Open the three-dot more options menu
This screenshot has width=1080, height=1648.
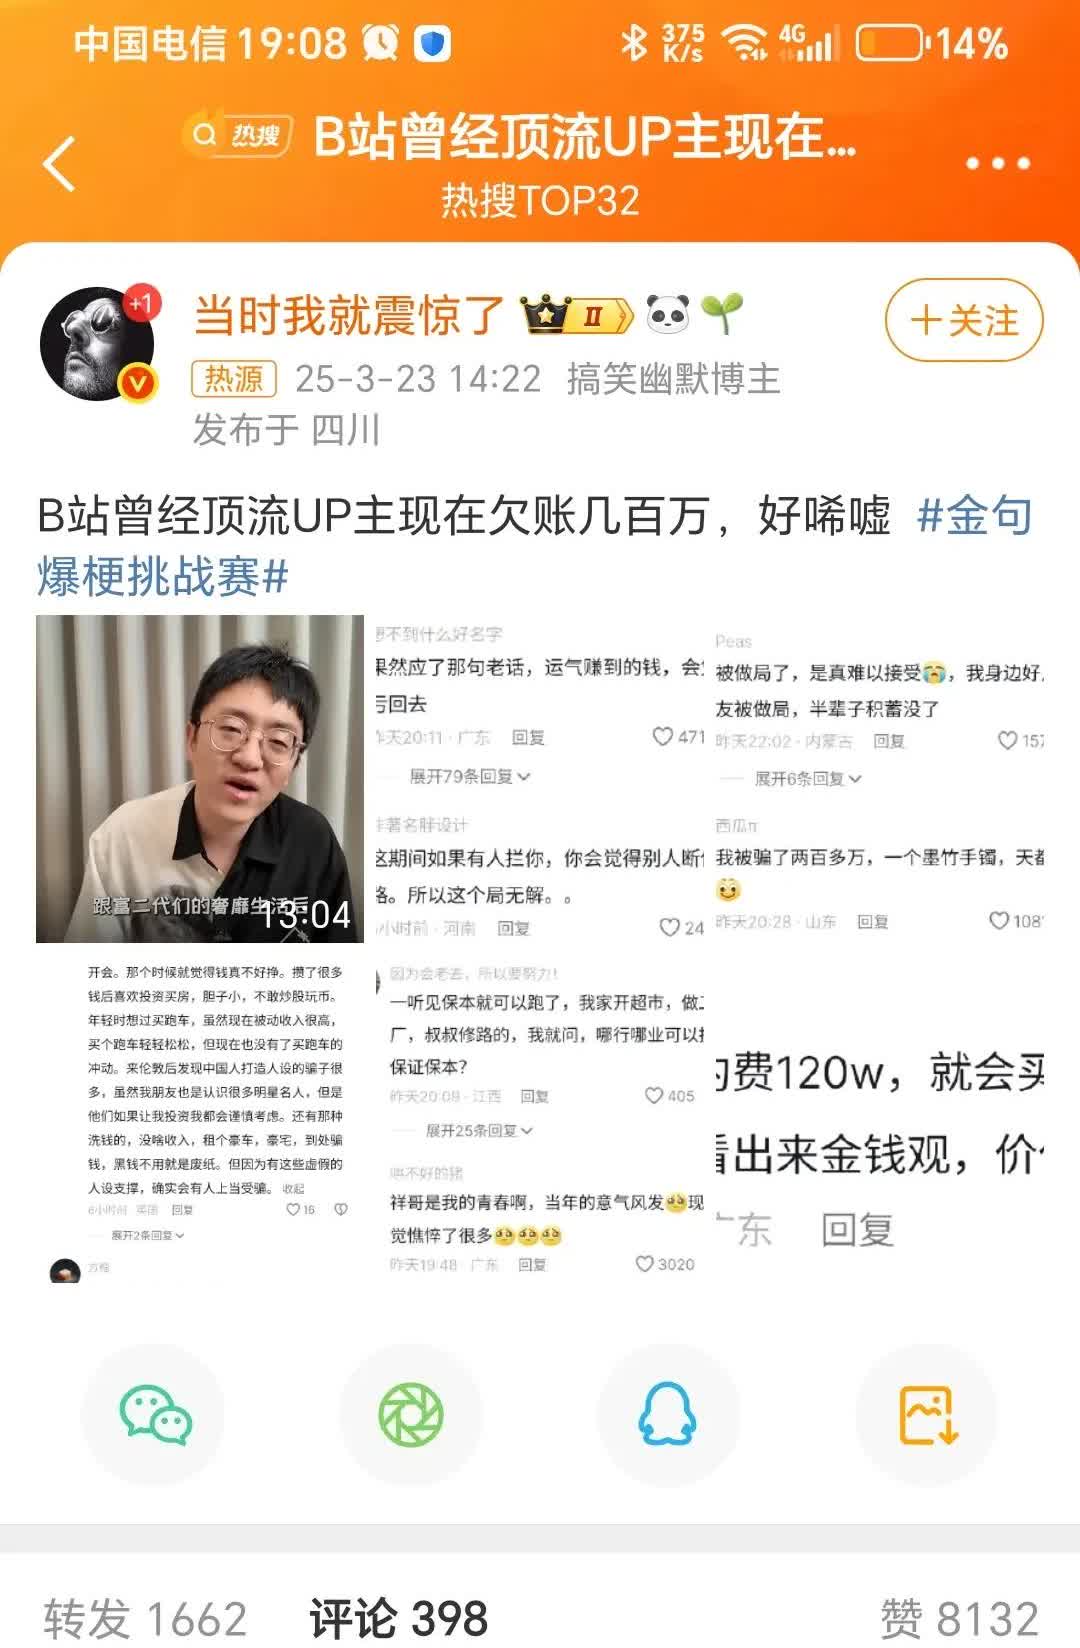pyautogui.click(x=997, y=163)
